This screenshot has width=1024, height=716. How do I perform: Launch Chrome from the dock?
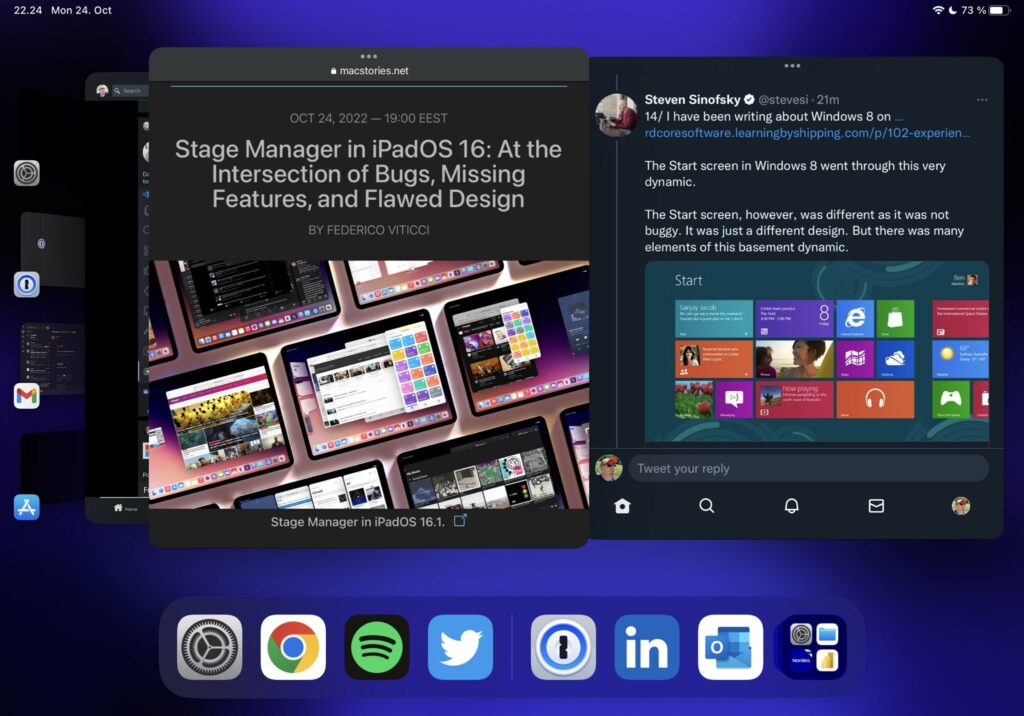coord(293,647)
